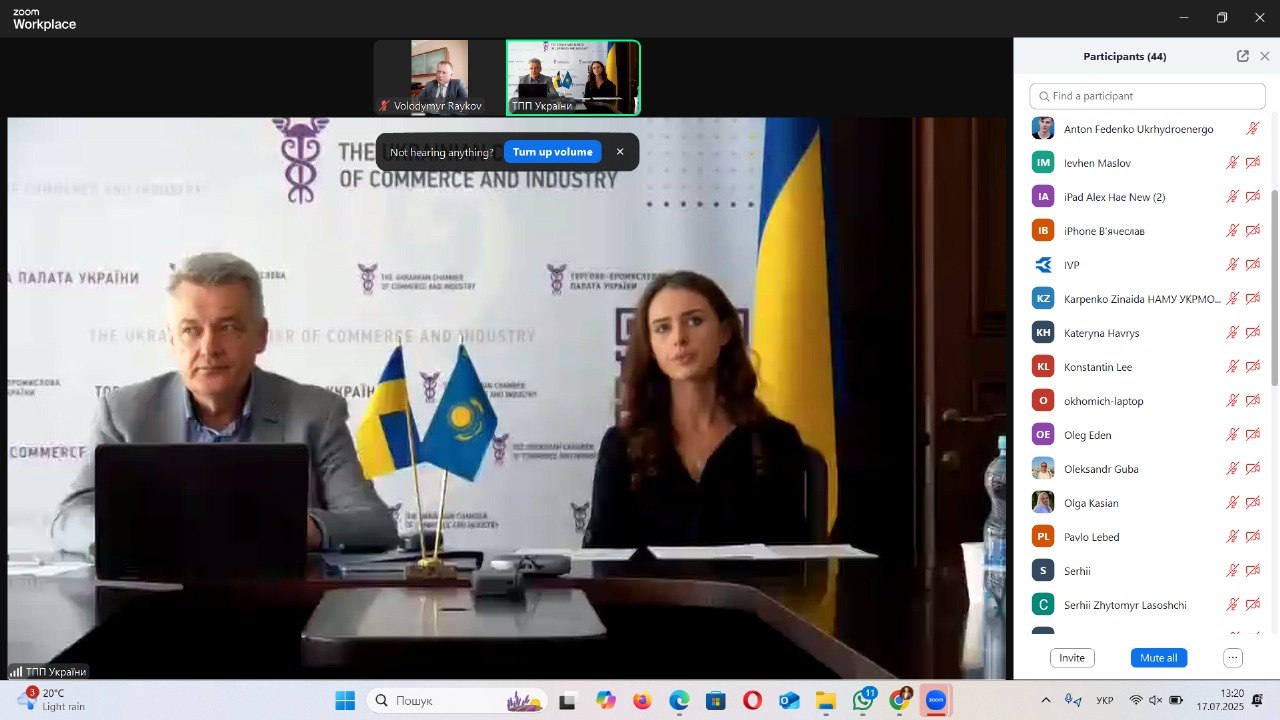Select the IM avatar of Ievhen Maslov
Image resolution: width=1280 pixels, height=720 pixels.
1043,163
